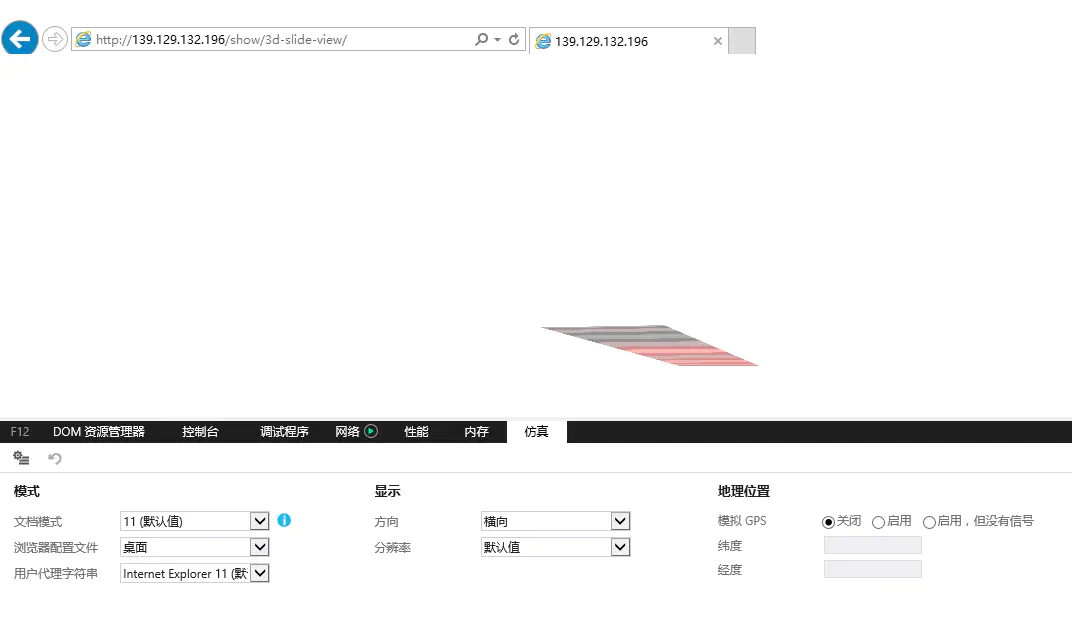Switch to the 控制台 tab
The image size is (1072, 622).
[x=200, y=431]
